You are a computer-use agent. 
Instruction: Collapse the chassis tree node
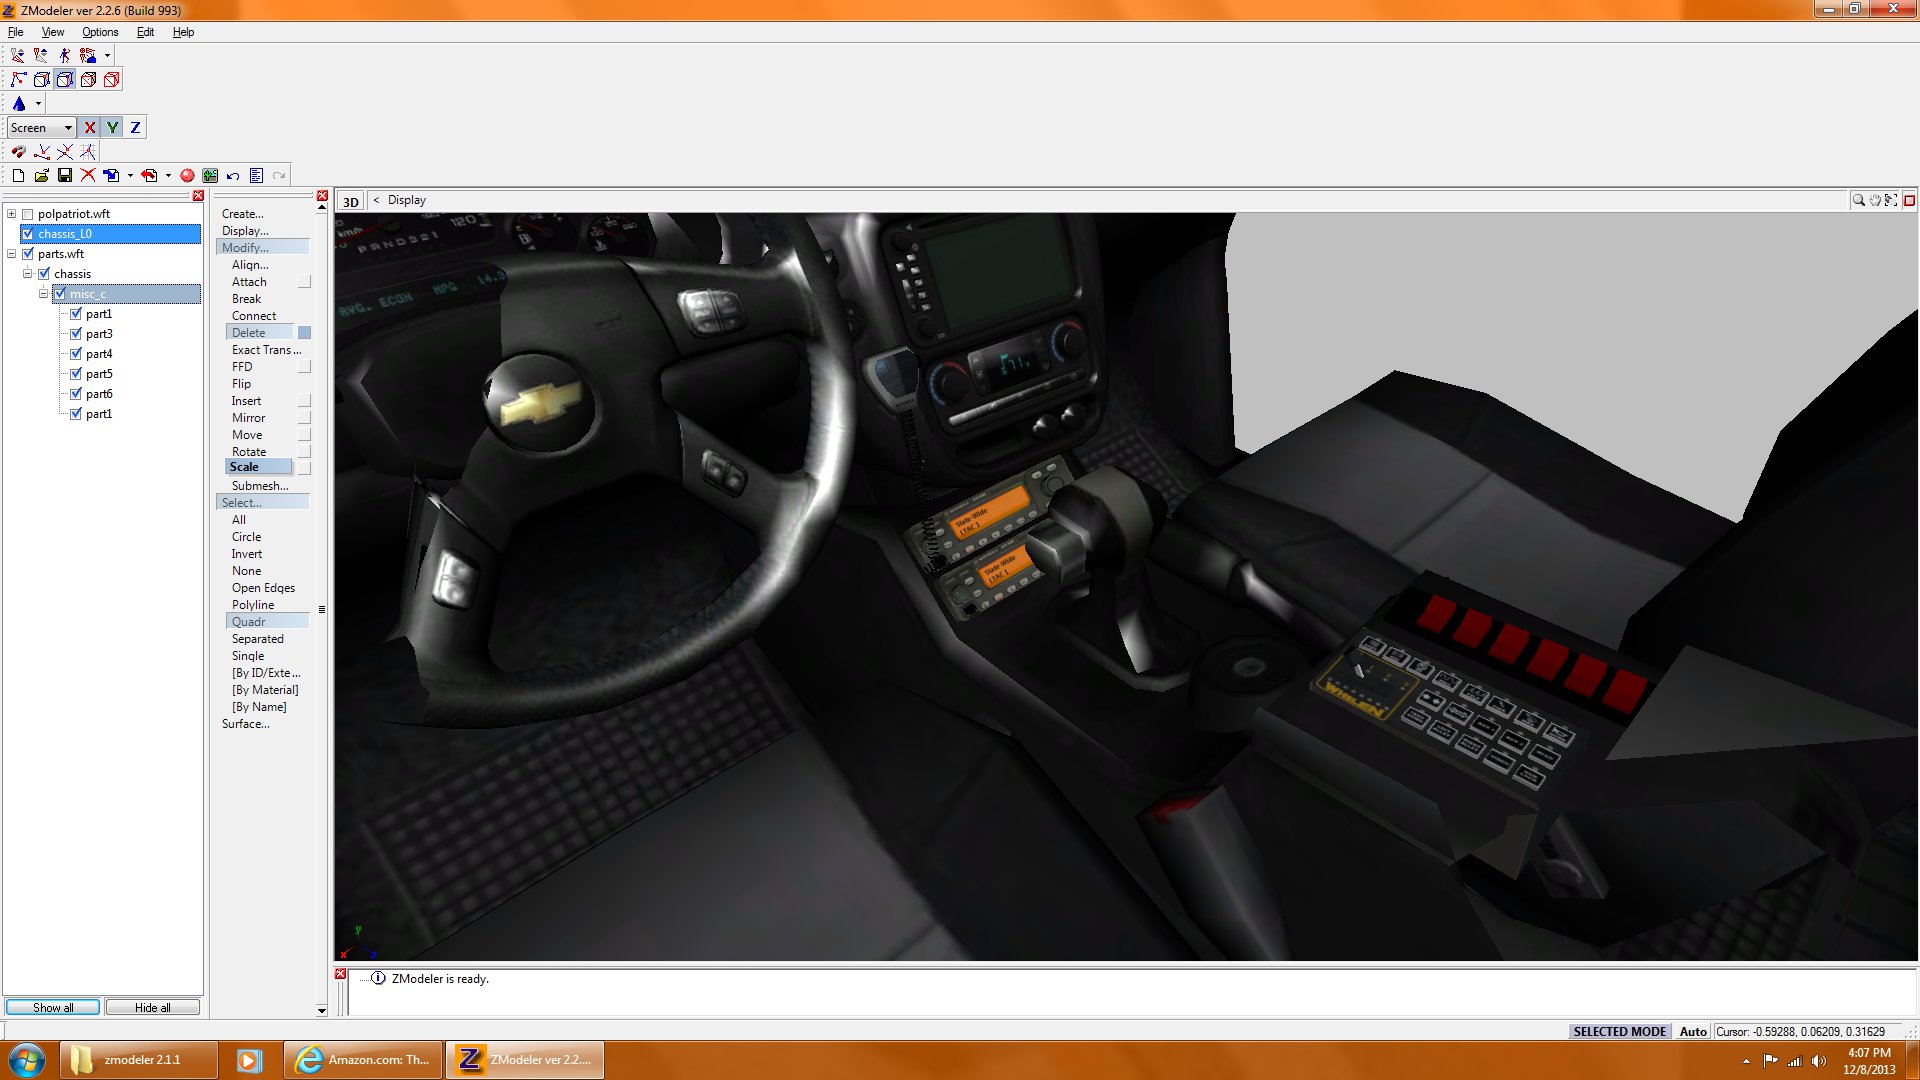point(28,274)
